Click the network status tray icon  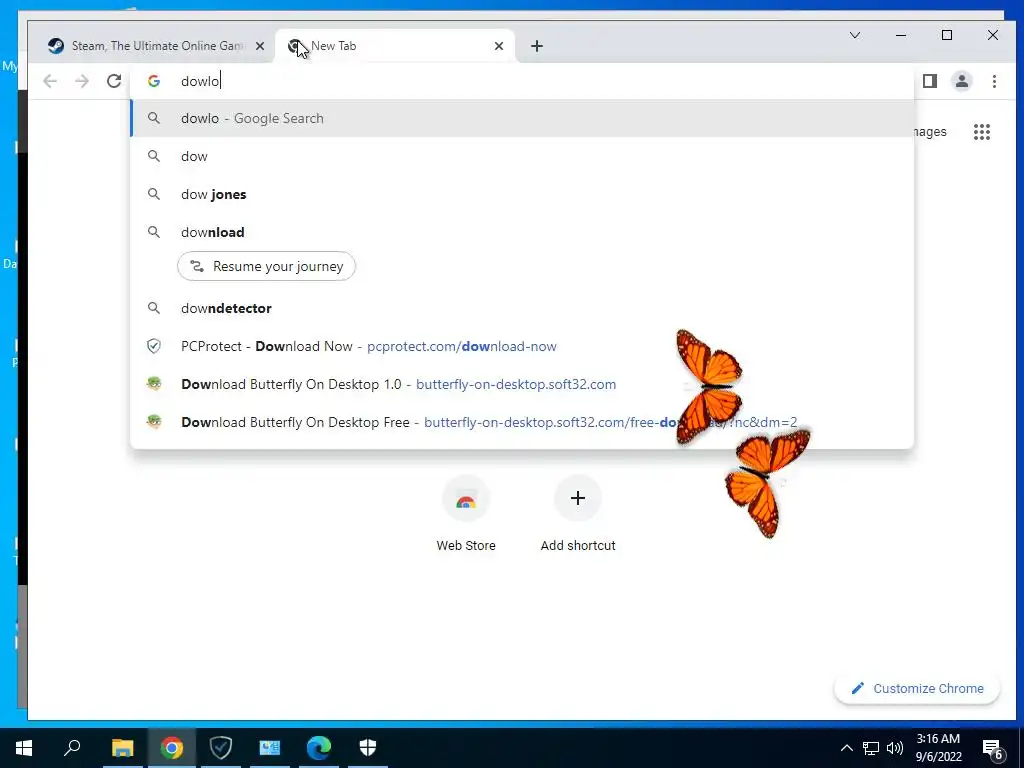(x=871, y=748)
